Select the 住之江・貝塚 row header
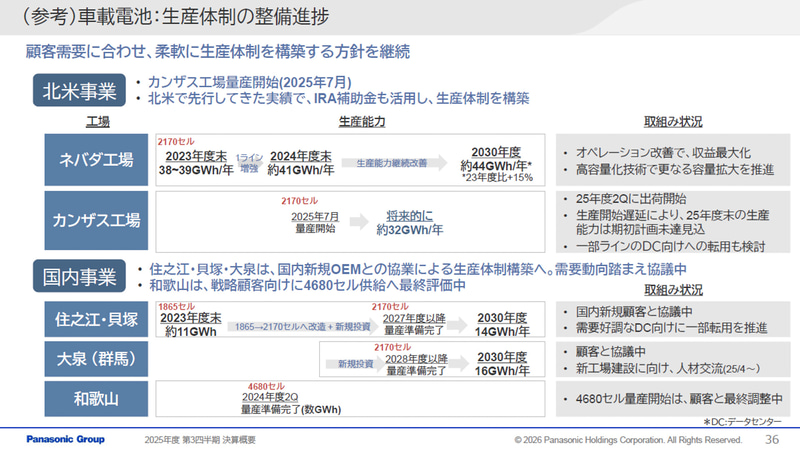 click(x=96, y=319)
